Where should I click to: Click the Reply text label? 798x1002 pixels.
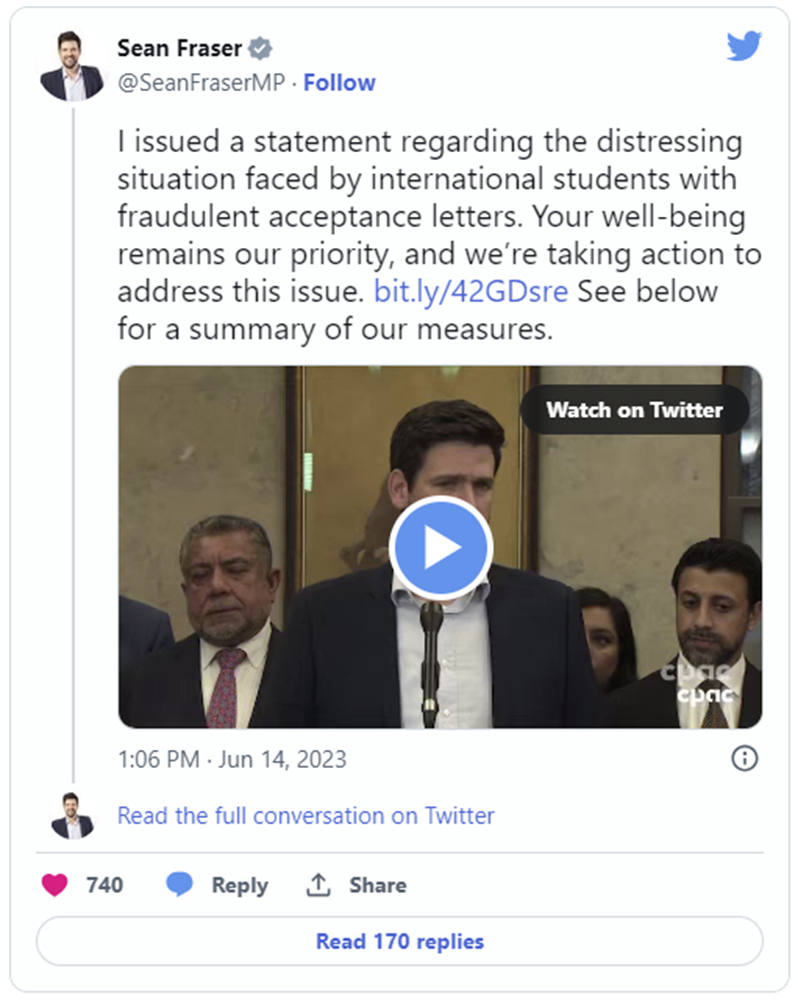(239, 885)
